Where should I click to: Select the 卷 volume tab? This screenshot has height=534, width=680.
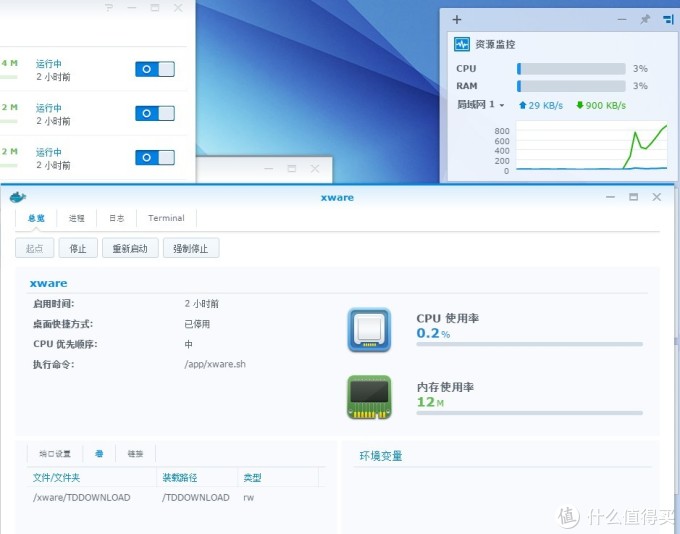click(99, 454)
